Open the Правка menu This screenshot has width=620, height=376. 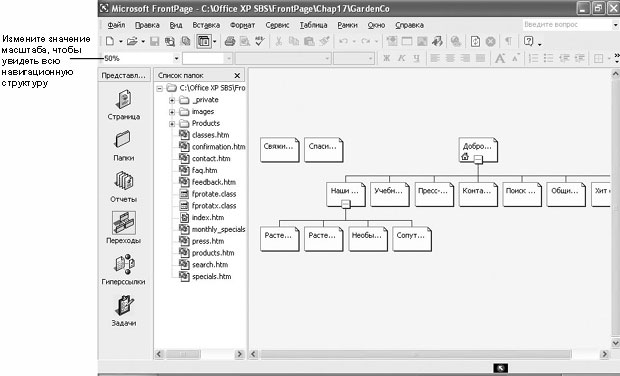click(x=147, y=25)
